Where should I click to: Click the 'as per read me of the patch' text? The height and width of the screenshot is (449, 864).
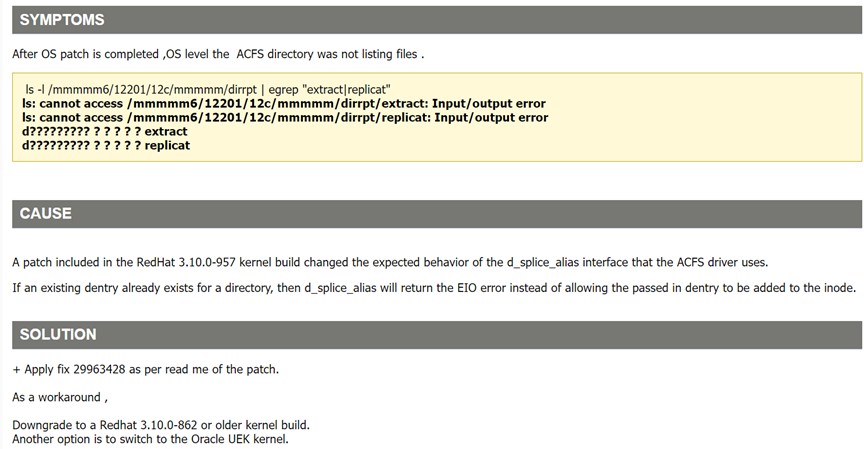pyautogui.click(x=204, y=369)
